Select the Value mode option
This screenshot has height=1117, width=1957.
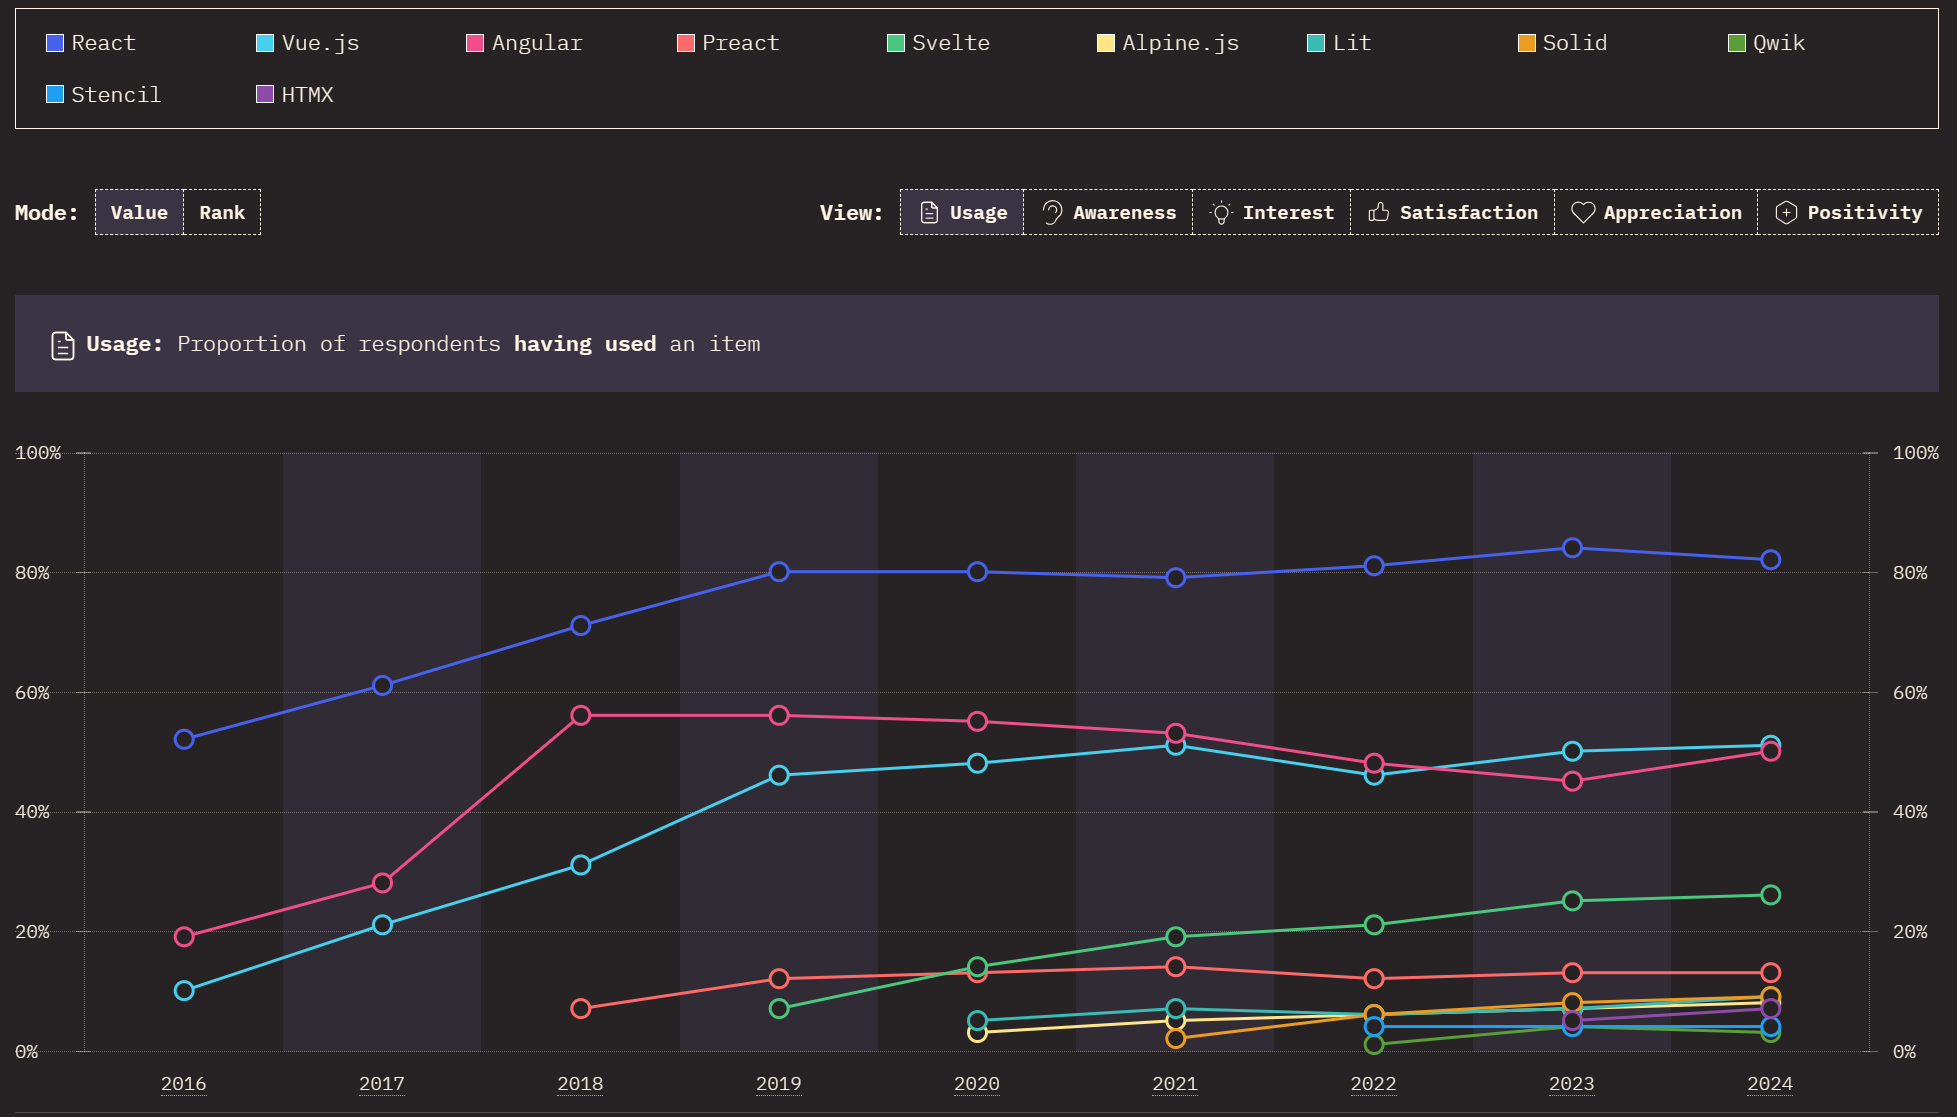[x=139, y=212]
